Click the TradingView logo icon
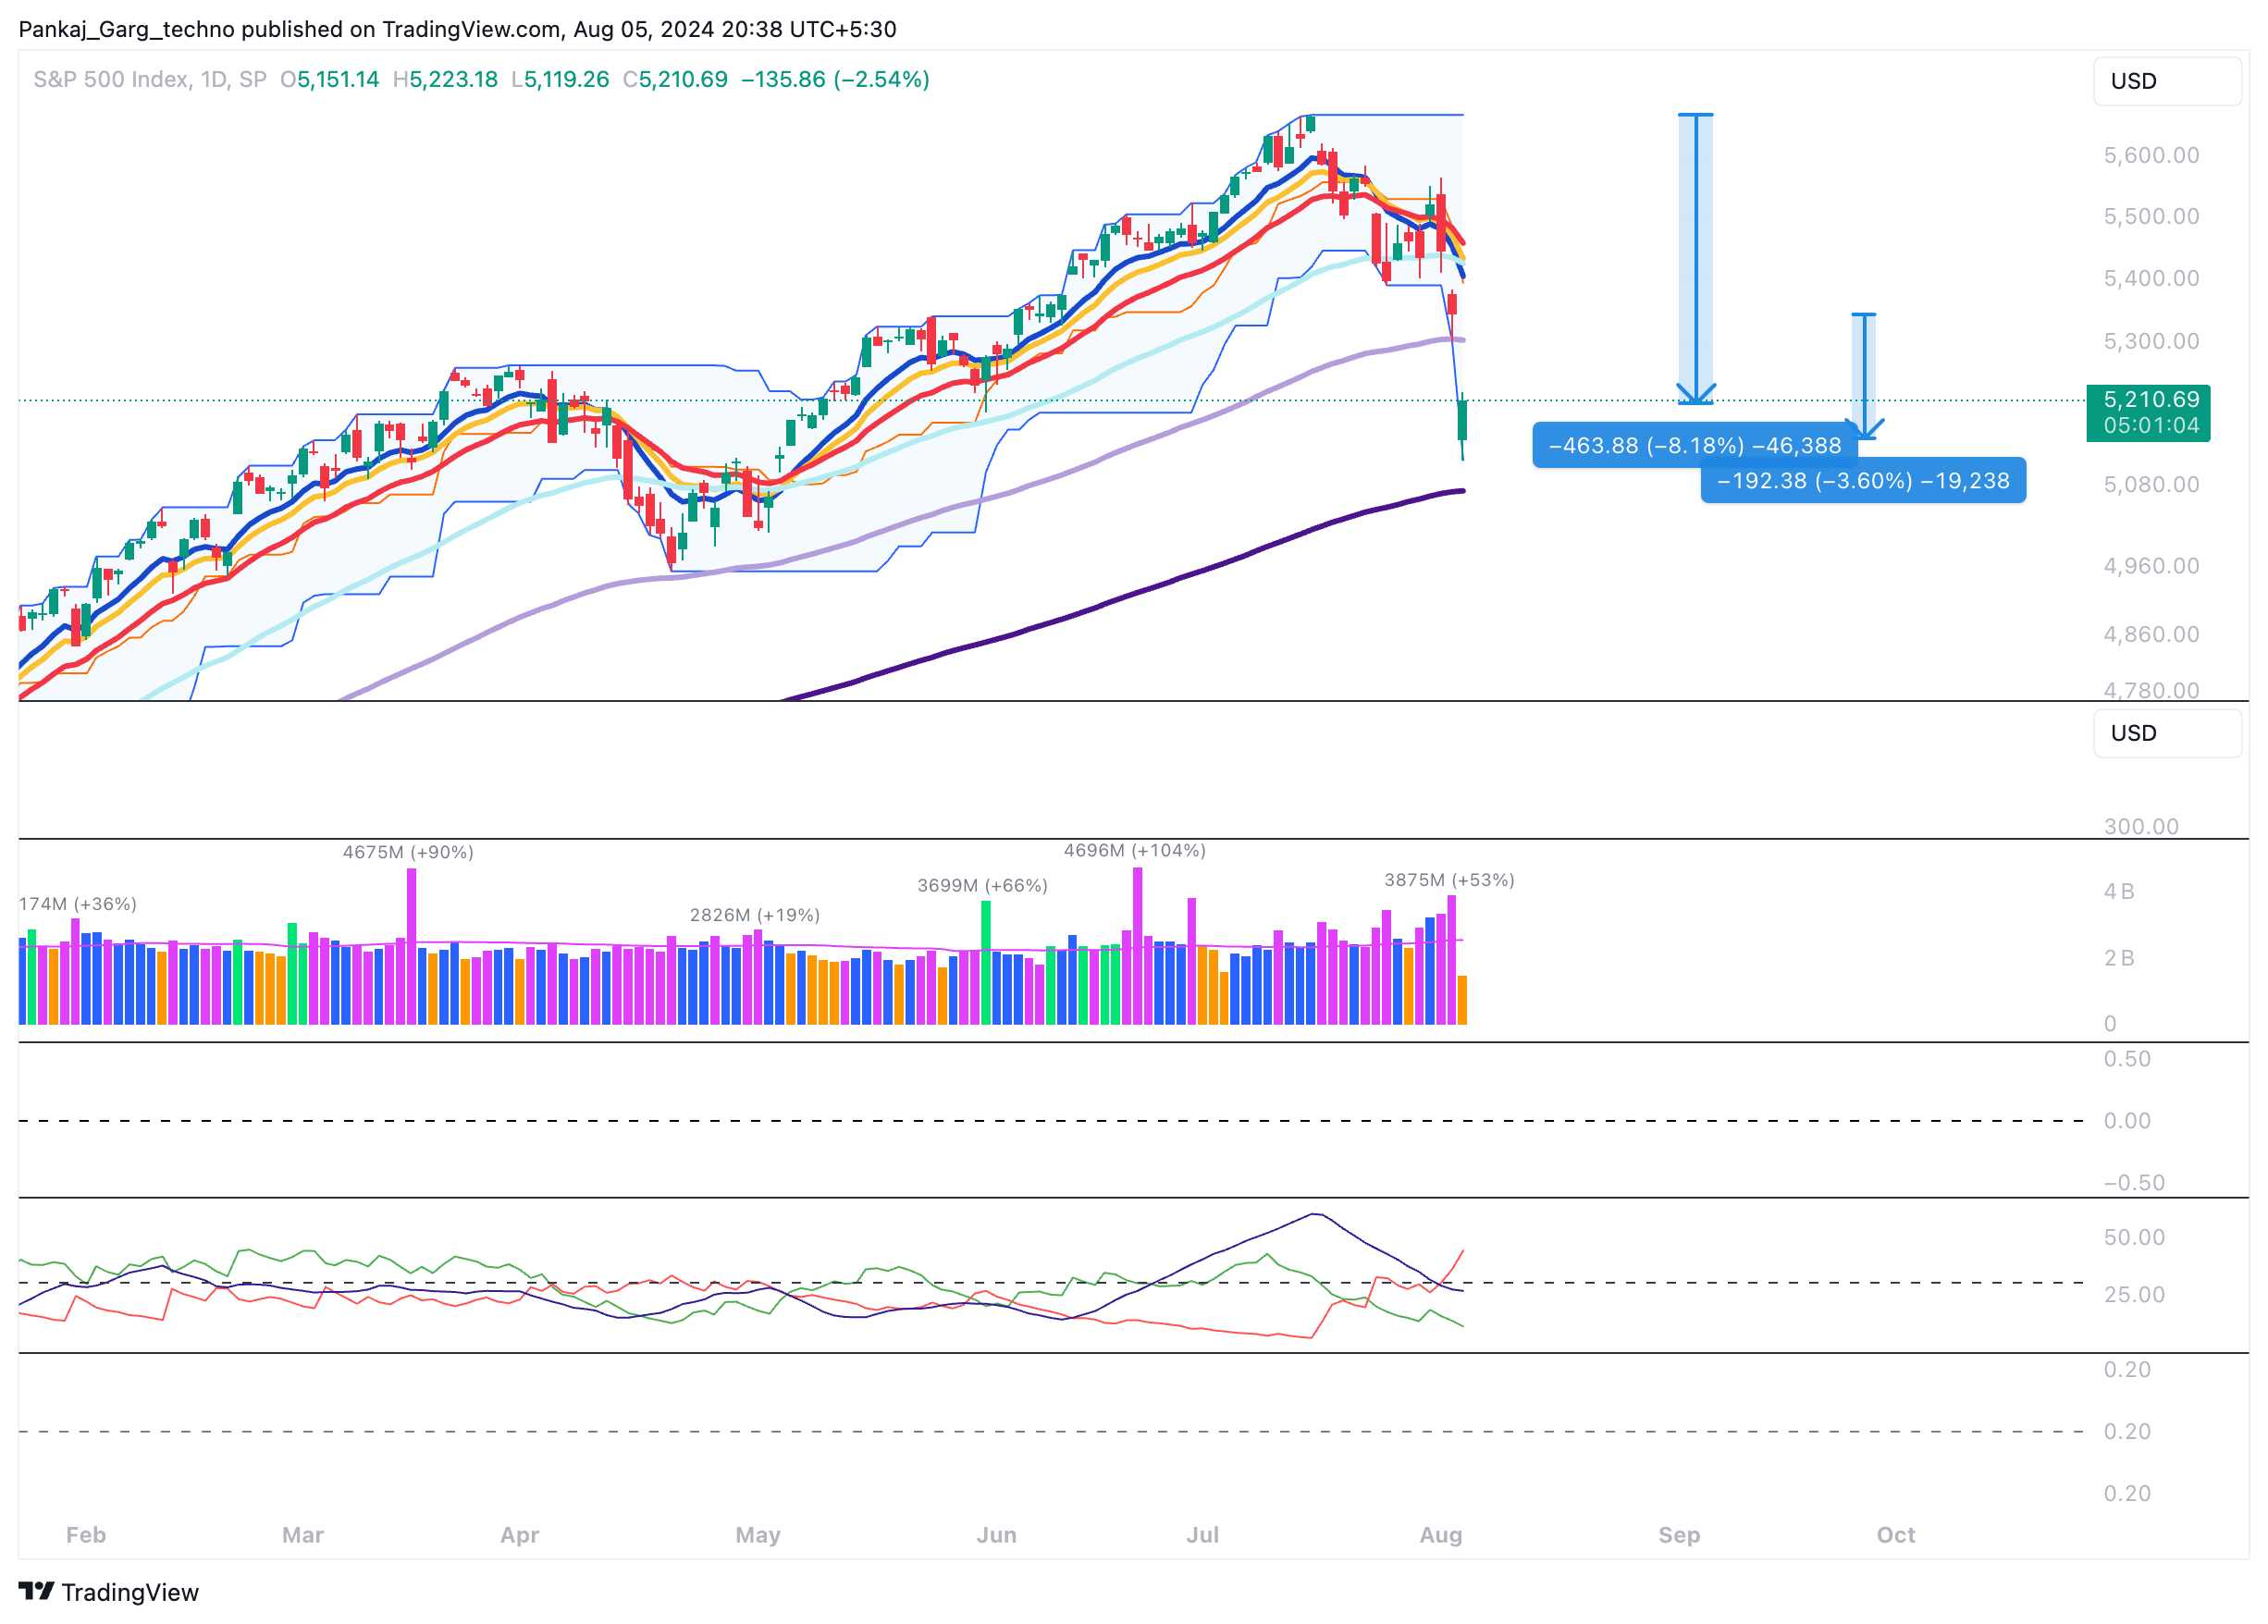This screenshot has height=1624, width=2268. click(36, 1590)
